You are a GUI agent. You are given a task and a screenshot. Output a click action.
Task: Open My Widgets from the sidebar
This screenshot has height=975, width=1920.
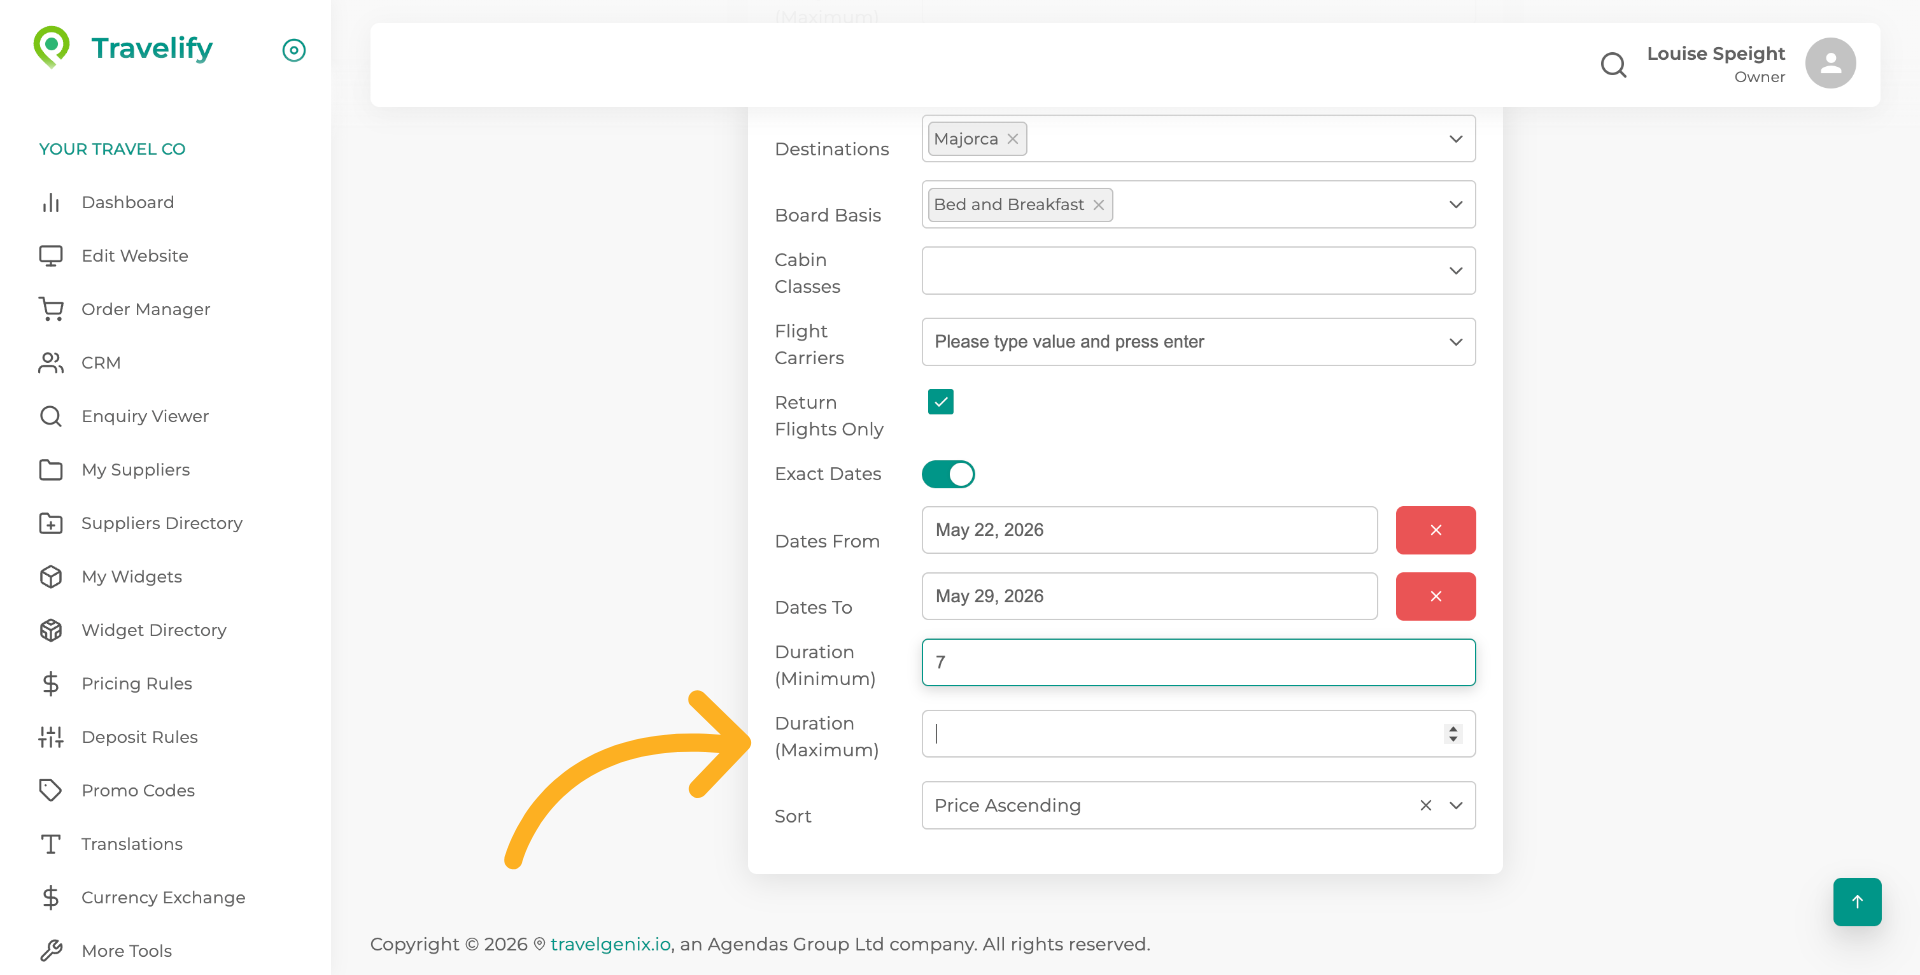[131, 576]
